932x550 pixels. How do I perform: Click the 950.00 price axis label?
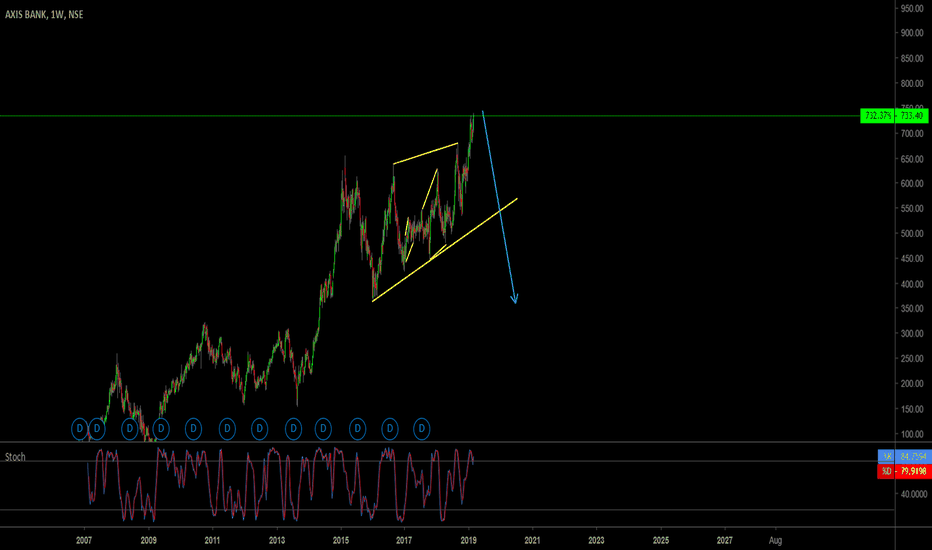912,8
